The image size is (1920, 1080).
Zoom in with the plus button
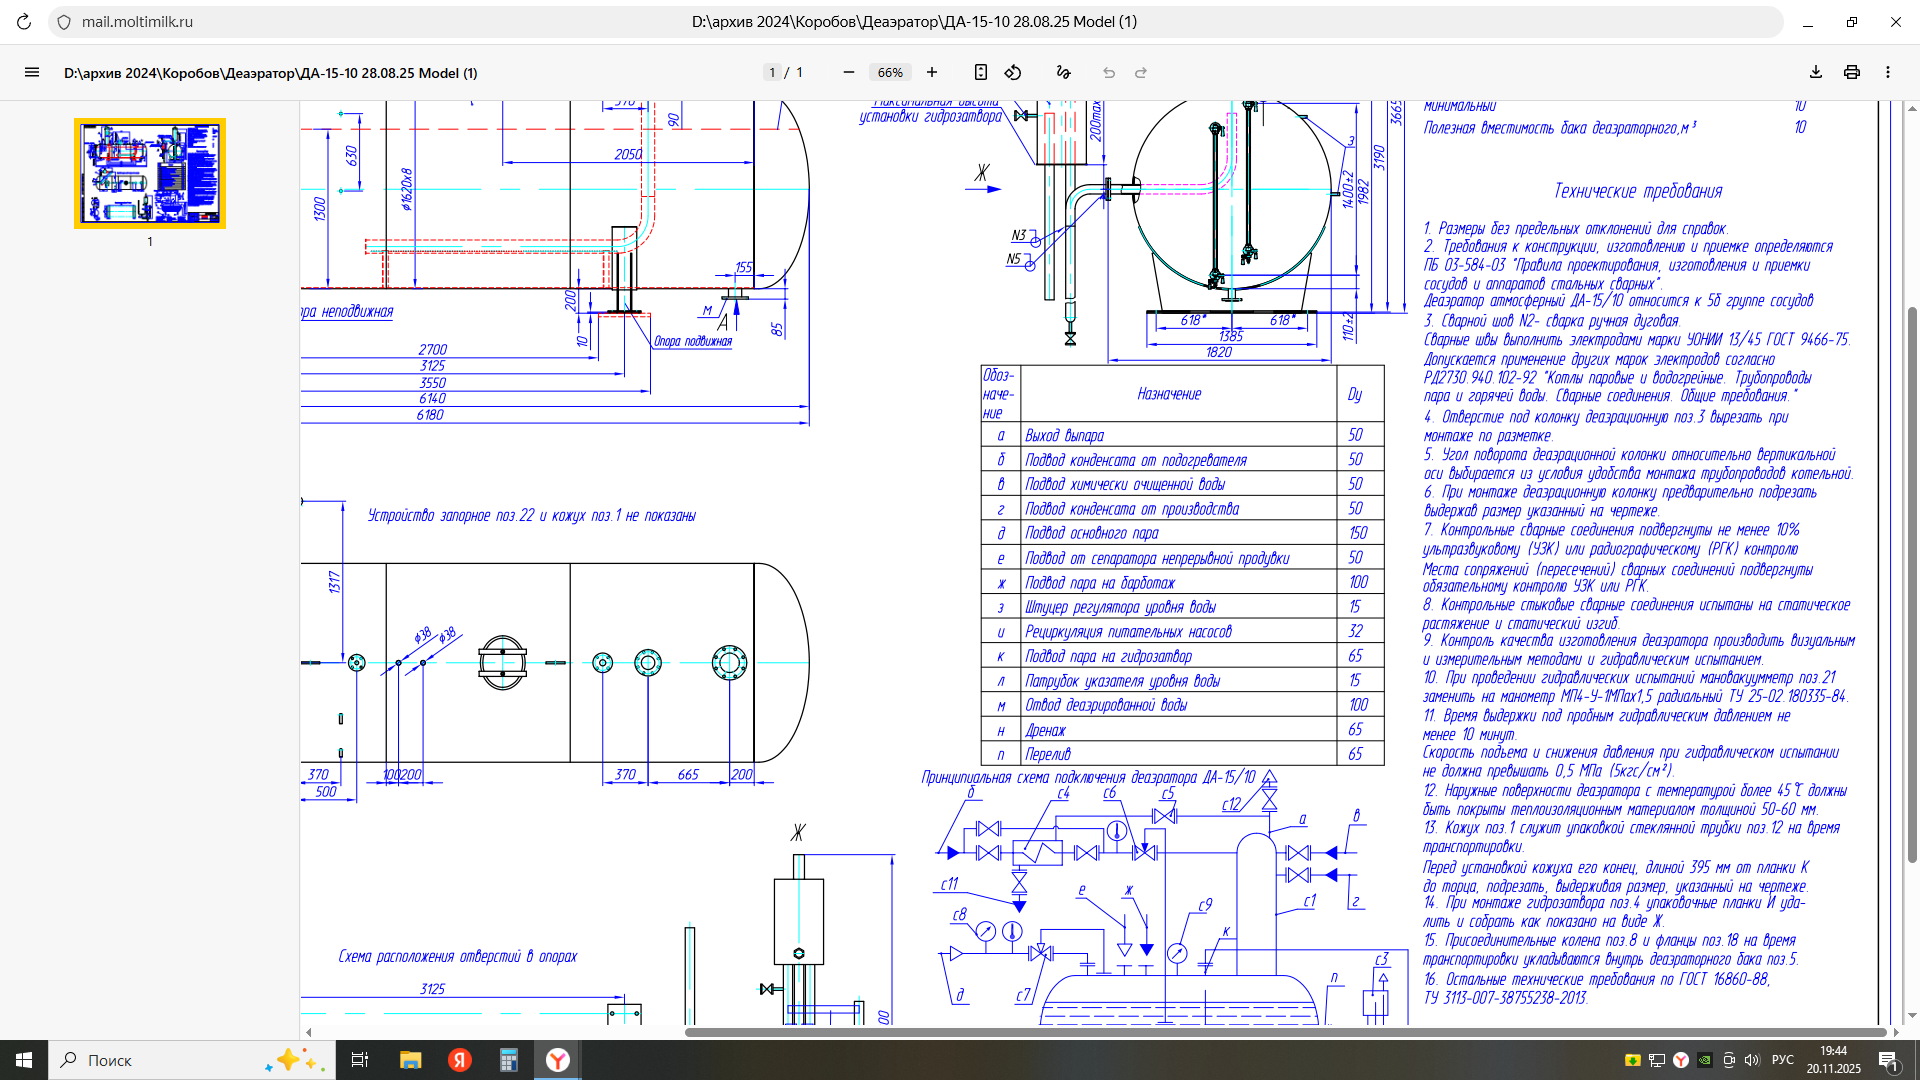932,72
